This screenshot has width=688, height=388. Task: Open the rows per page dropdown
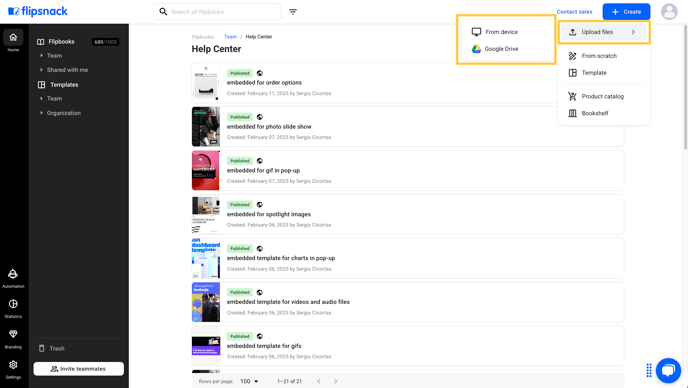249,381
